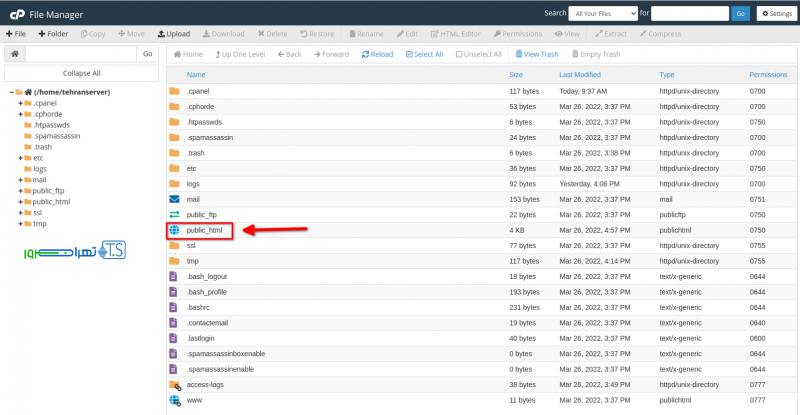Click + Folder in the toolbar

point(53,33)
